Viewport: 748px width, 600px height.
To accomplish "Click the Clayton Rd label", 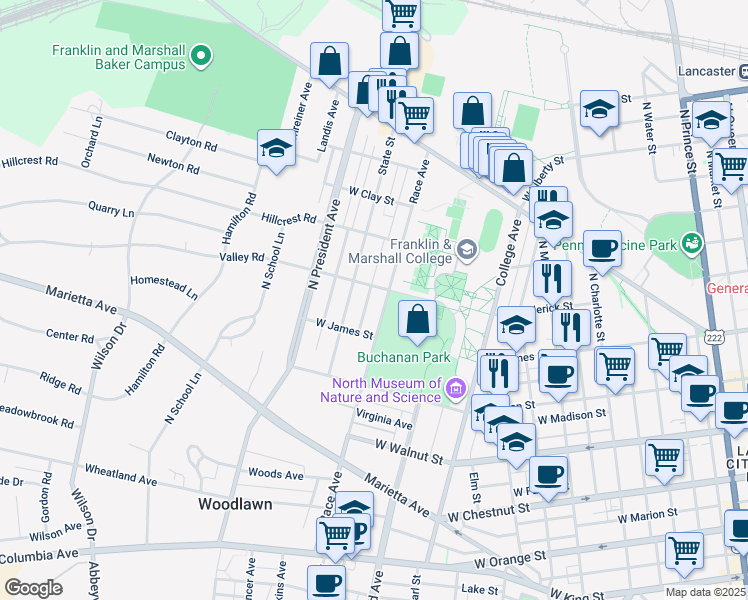I will point(191,141).
